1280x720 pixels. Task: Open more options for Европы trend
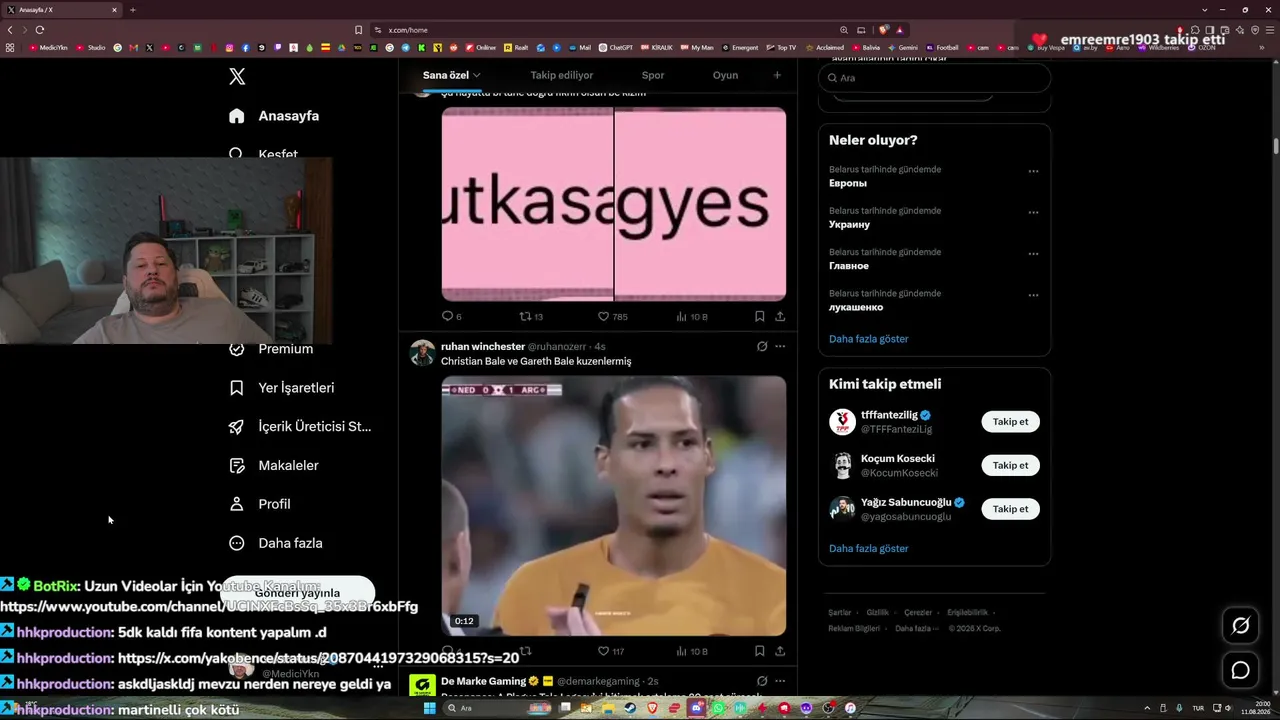coord(1033,171)
